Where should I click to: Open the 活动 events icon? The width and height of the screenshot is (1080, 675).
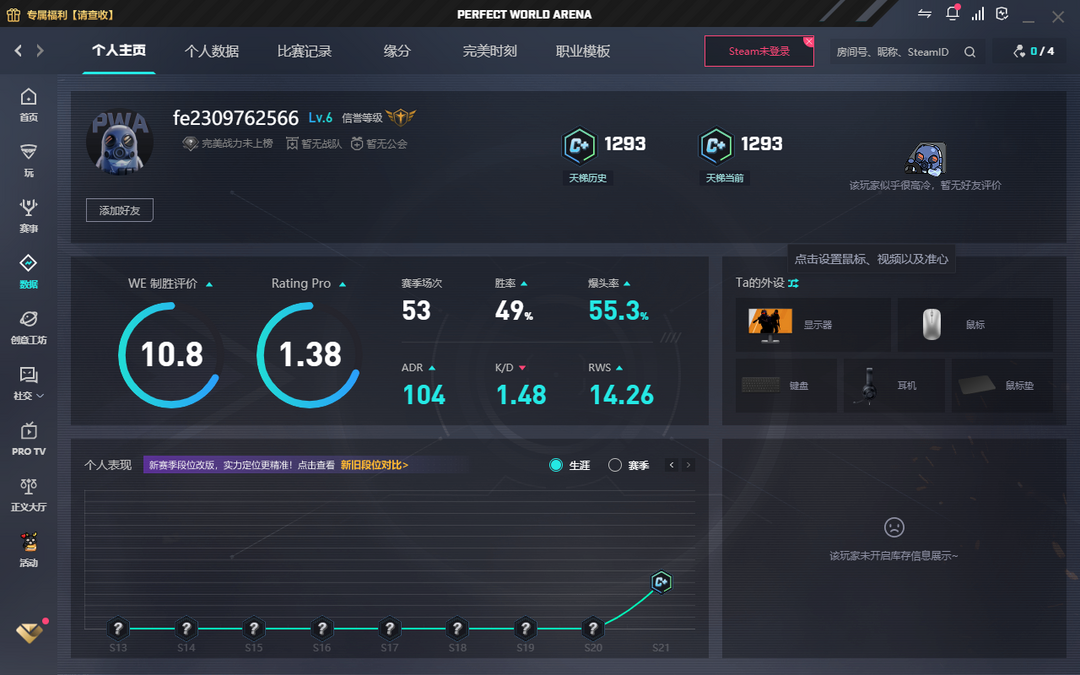(28, 548)
